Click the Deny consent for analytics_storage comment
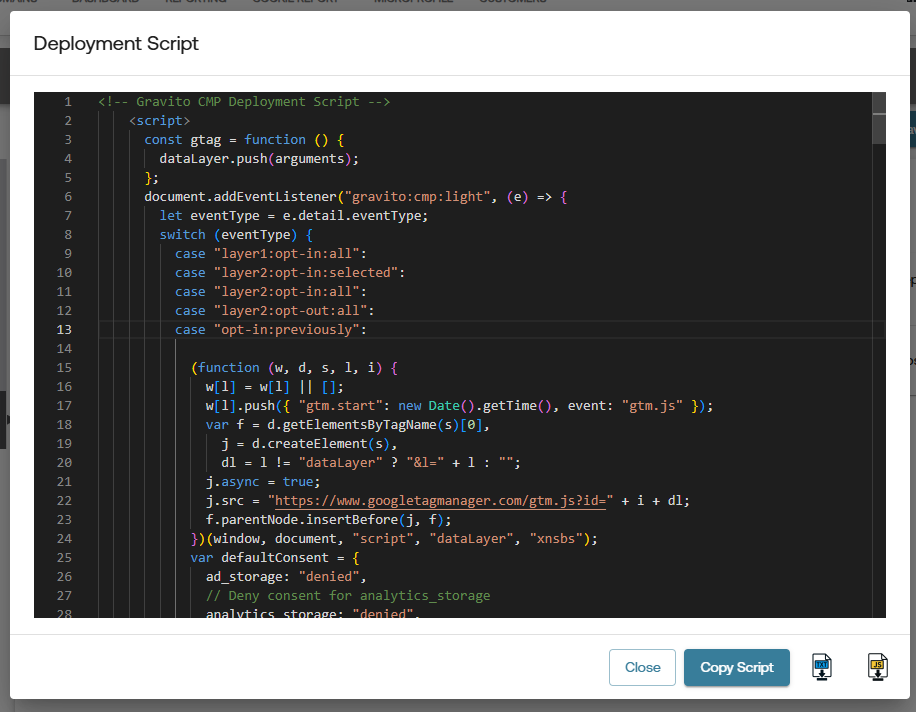Screen dimensions: 916x712 (x=348, y=595)
